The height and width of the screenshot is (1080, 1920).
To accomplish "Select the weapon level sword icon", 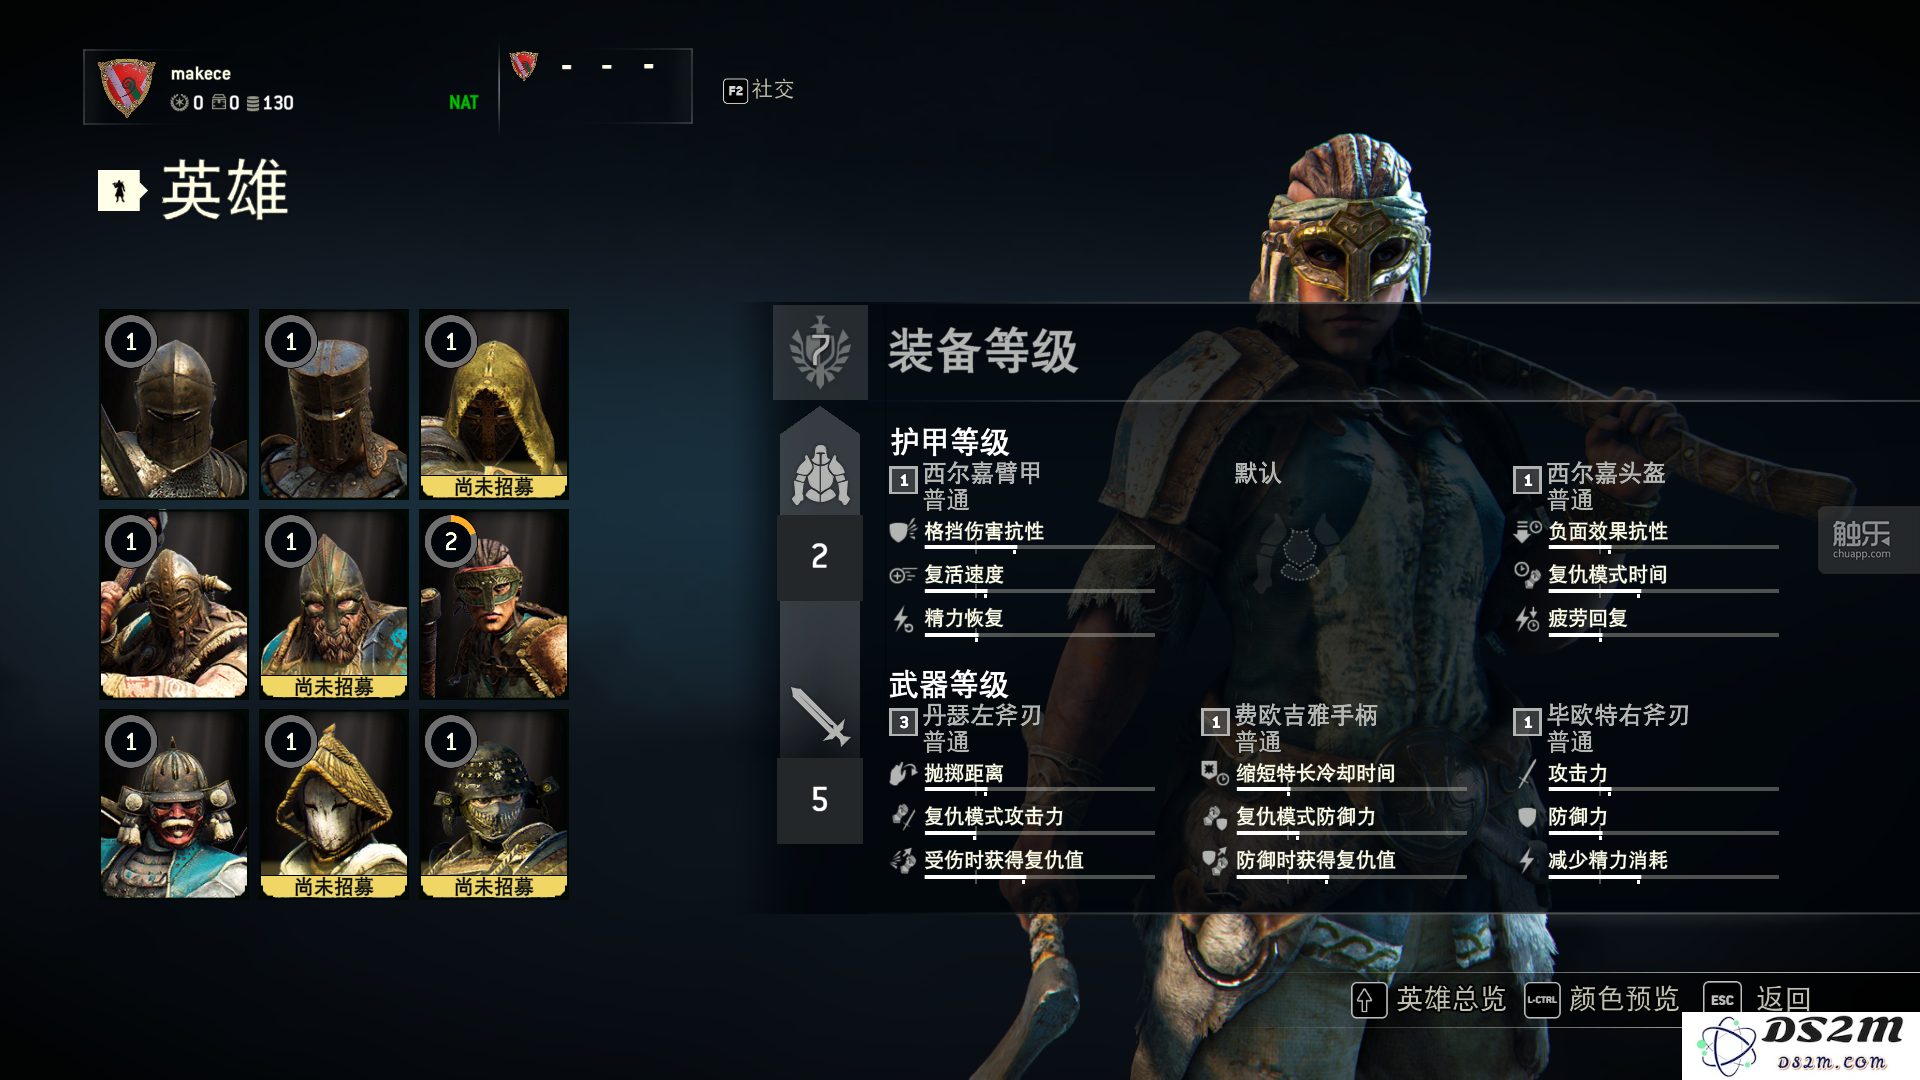I will tap(820, 715).
